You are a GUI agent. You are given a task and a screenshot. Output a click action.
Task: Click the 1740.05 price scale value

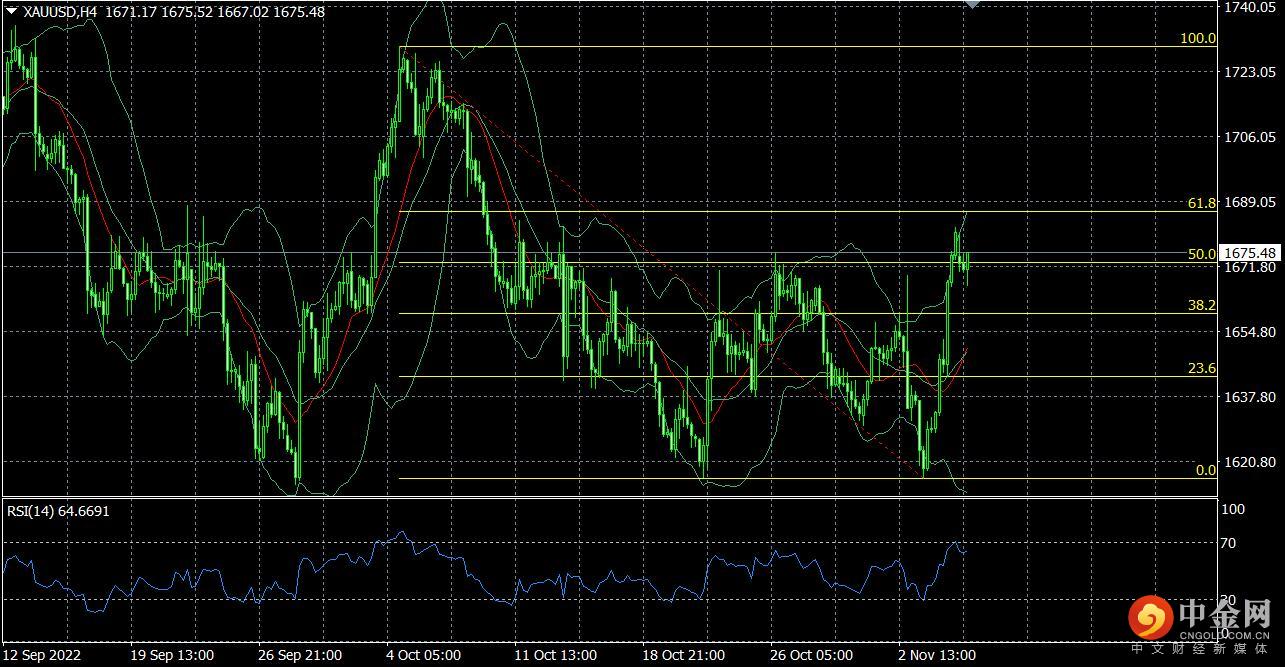pos(1250,7)
